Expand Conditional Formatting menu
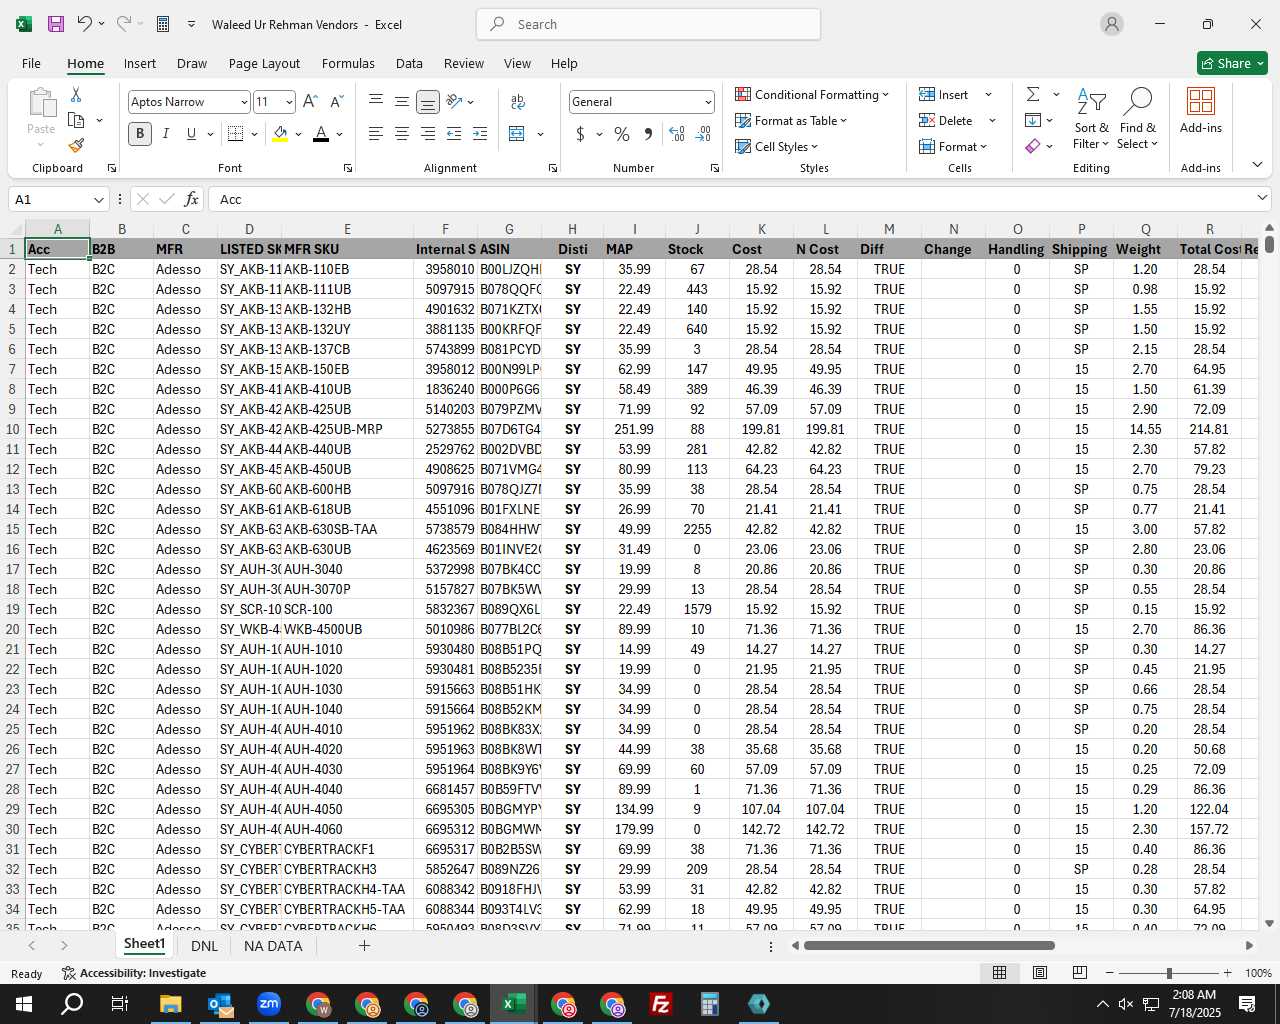This screenshot has width=1280, height=1024. pyautogui.click(x=812, y=94)
